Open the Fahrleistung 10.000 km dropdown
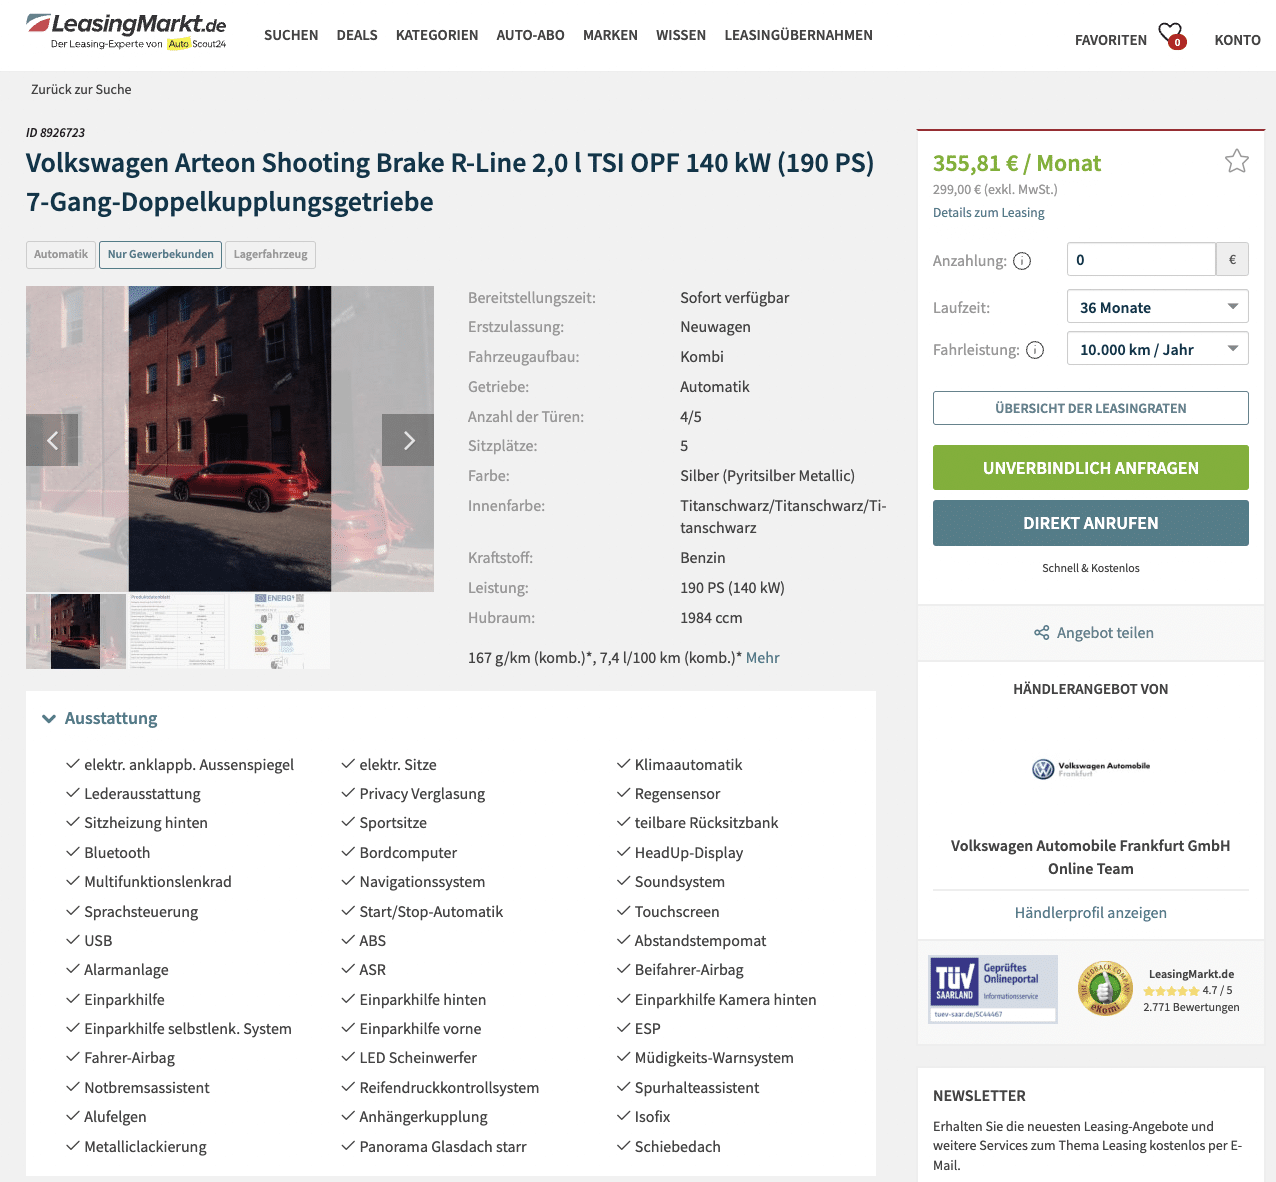The height and width of the screenshot is (1182, 1276). click(1157, 349)
